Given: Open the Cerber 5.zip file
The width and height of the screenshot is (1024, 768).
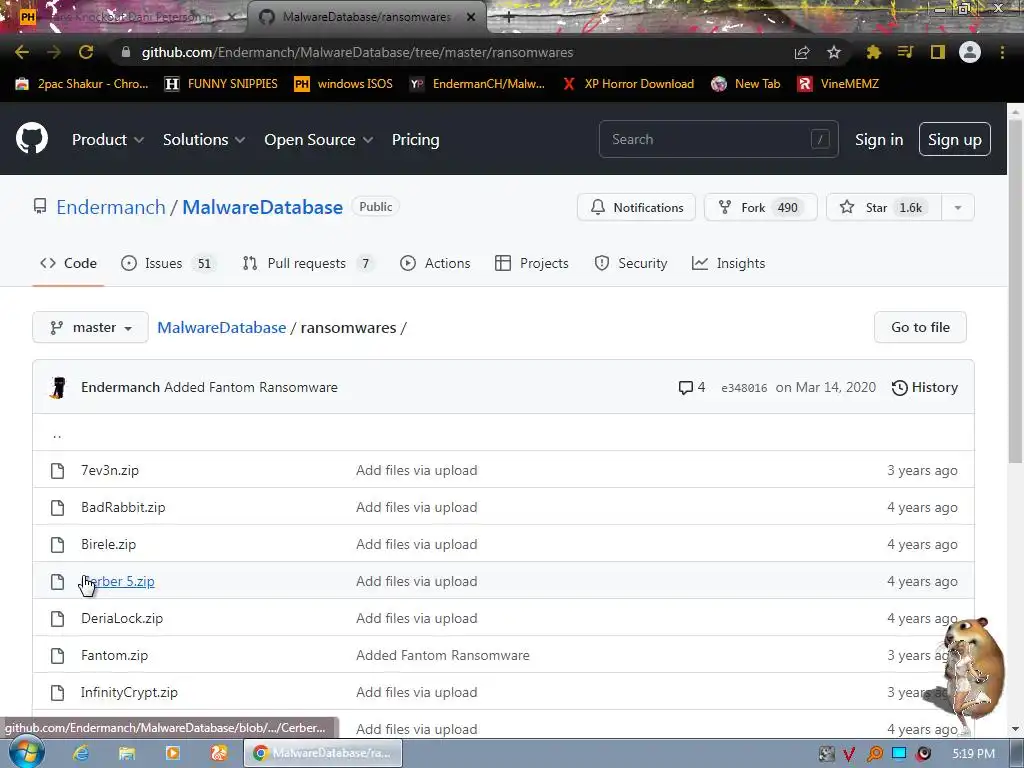Looking at the screenshot, I should coord(118,581).
